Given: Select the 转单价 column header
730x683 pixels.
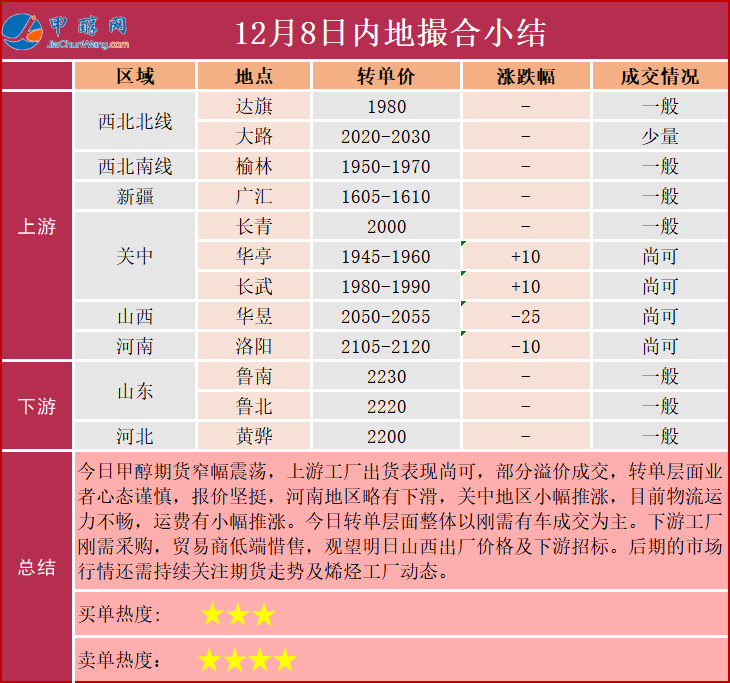Looking at the screenshot, I should pos(385,77).
